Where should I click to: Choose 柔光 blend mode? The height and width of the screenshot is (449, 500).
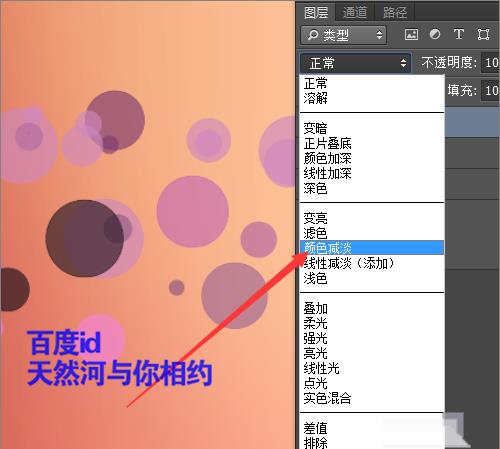tap(372, 323)
